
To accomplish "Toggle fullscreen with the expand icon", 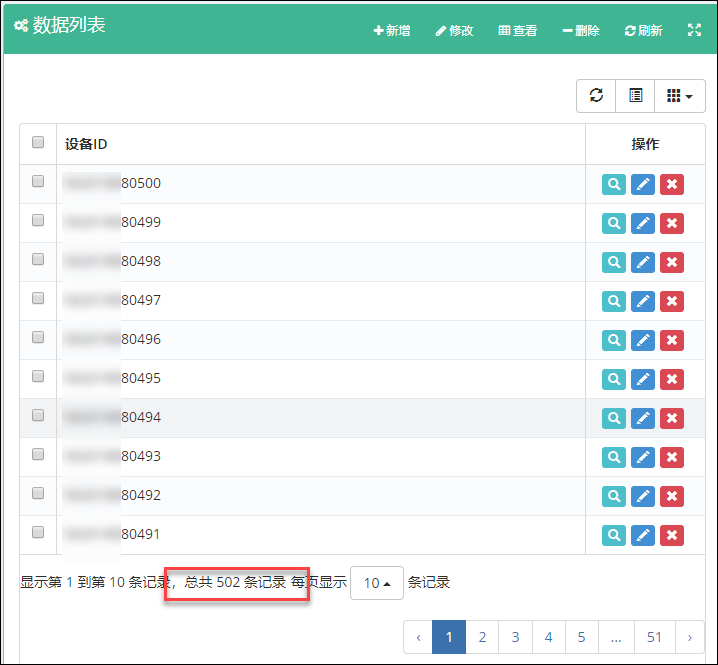I will point(694,30).
